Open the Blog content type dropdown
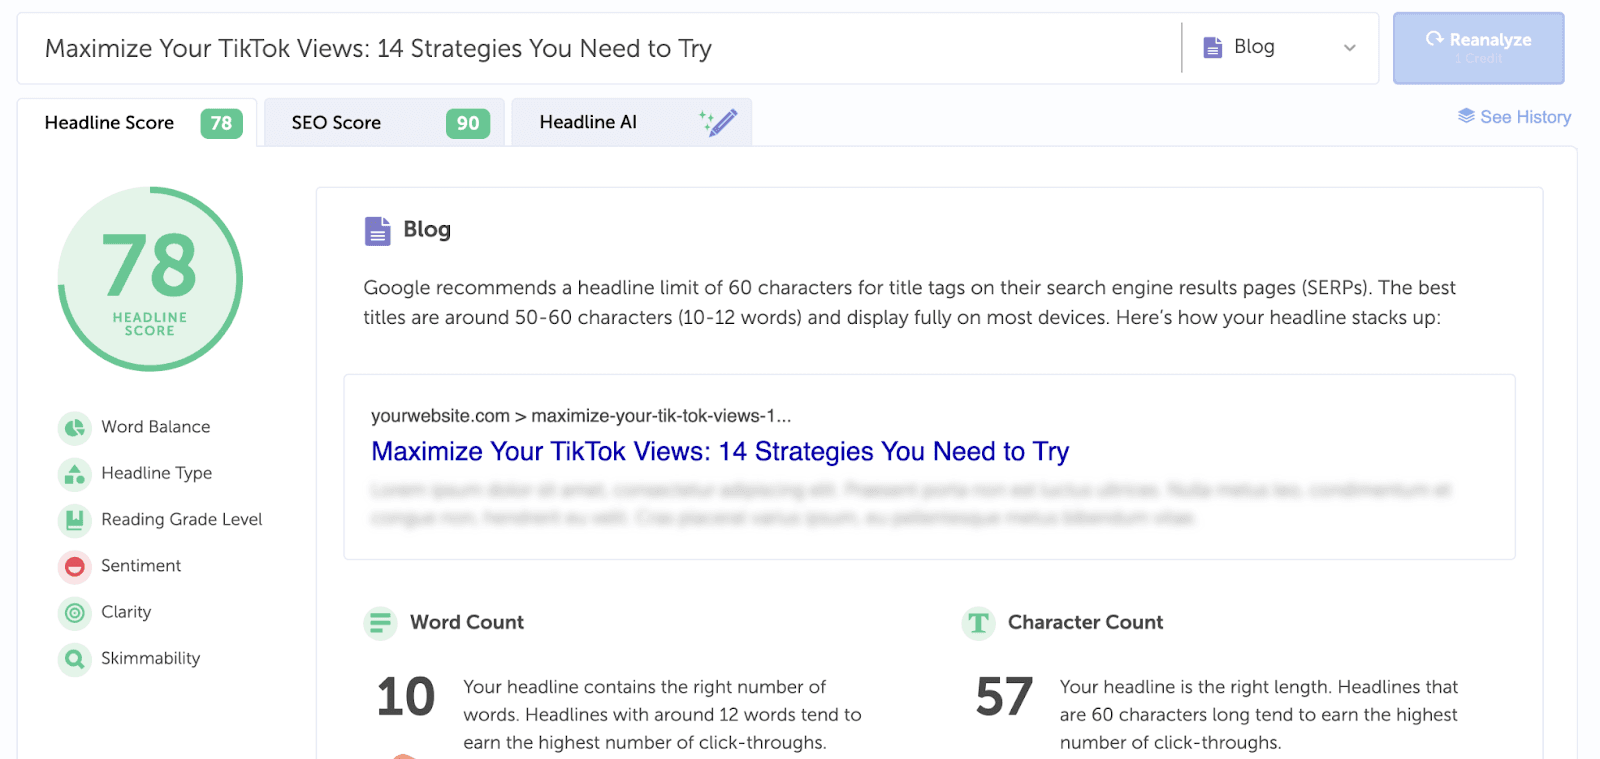The height and width of the screenshot is (759, 1600). pos(1280,47)
